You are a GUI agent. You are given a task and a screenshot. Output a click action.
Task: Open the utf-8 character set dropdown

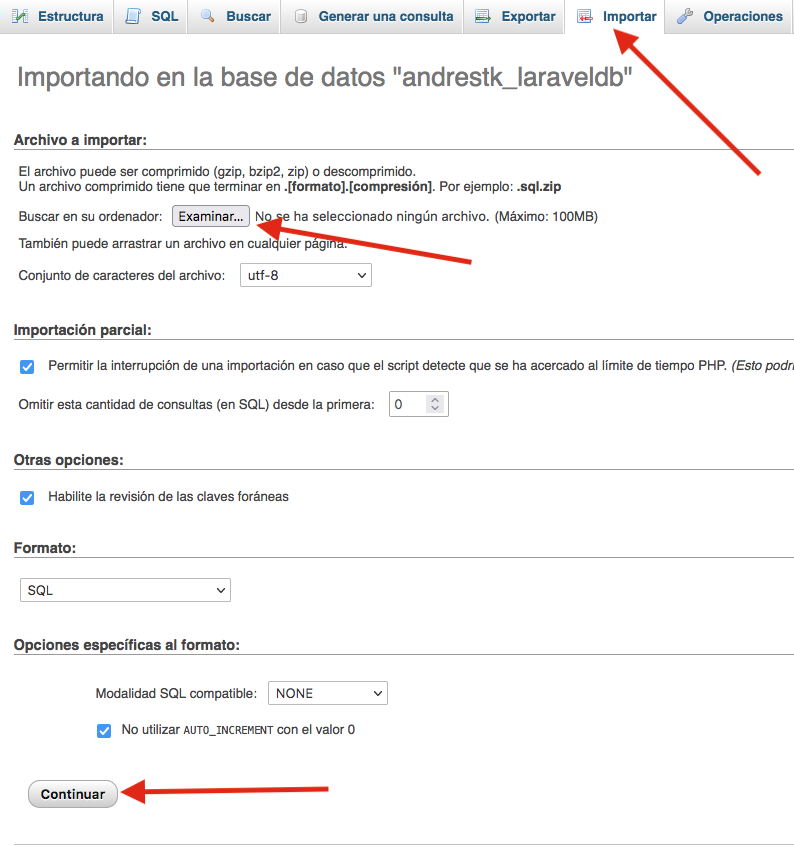tap(306, 275)
